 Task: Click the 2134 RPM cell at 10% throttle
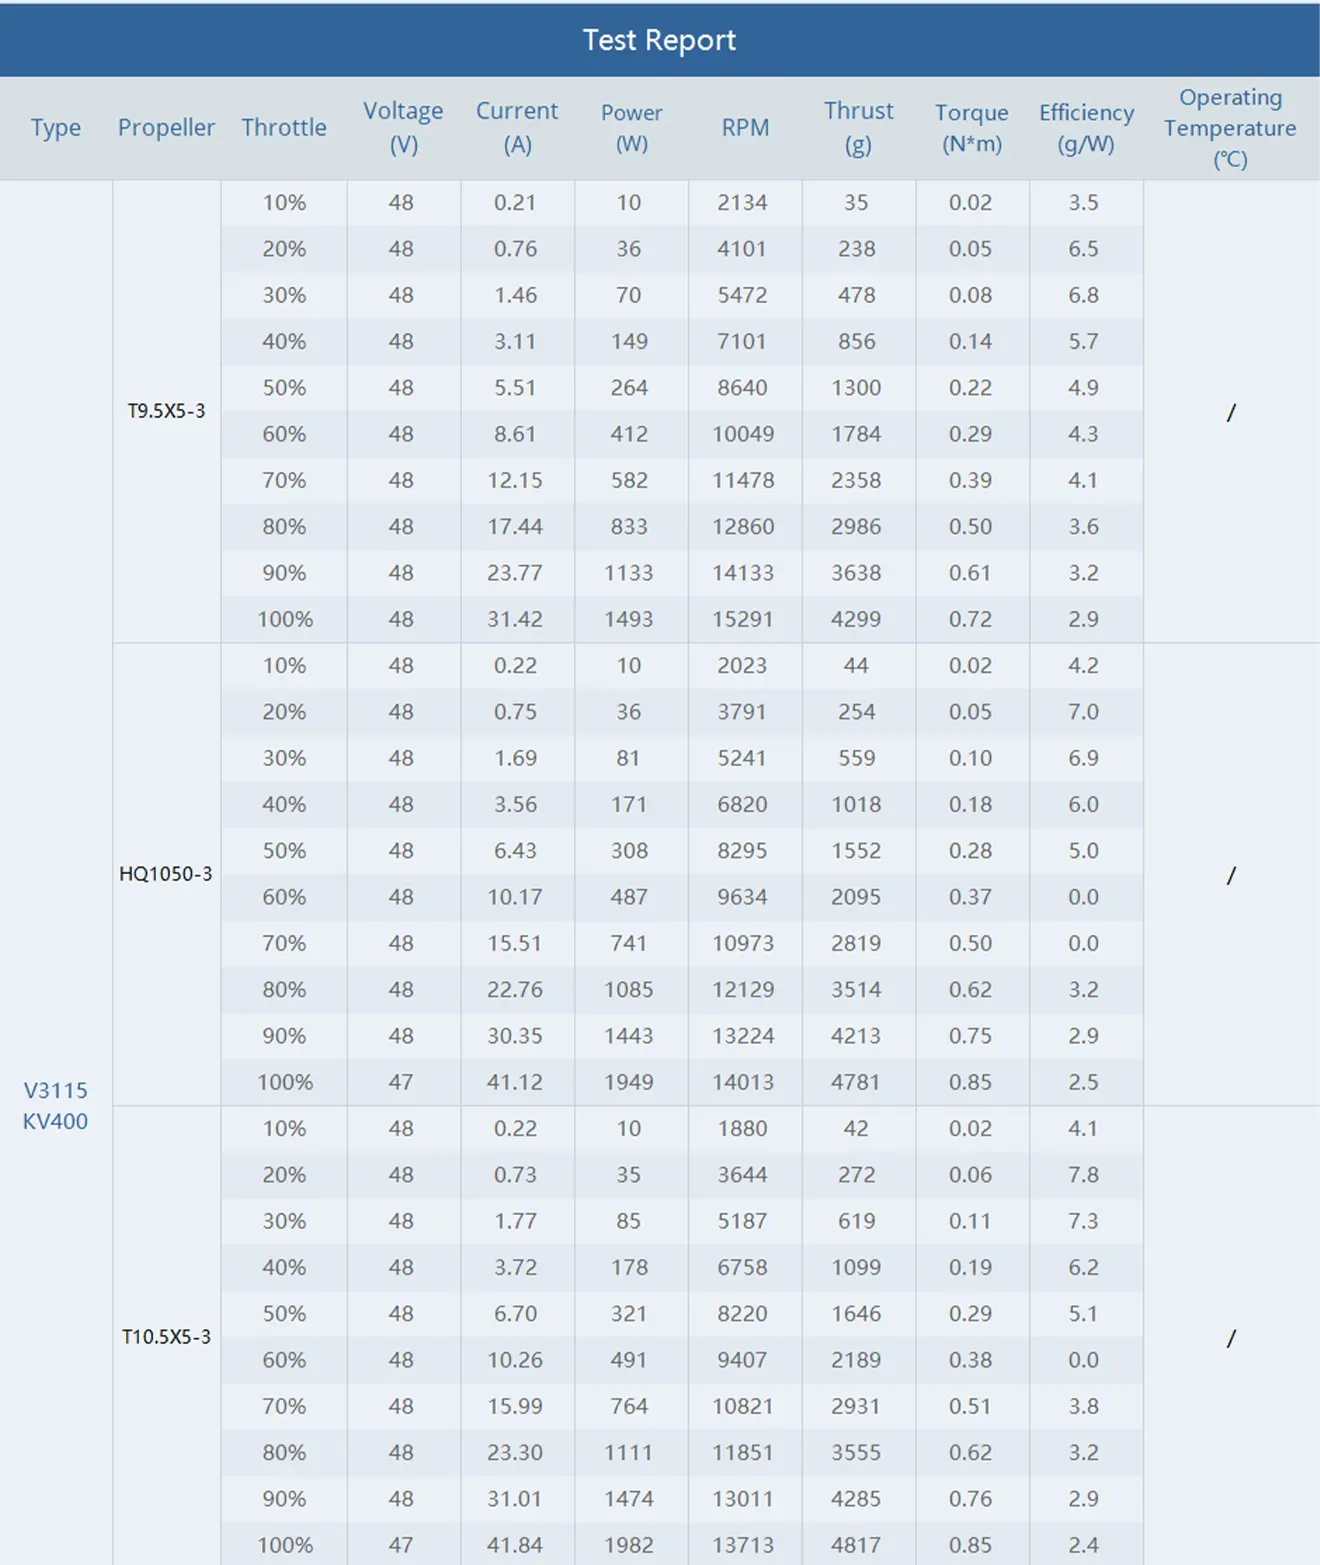tap(745, 202)
